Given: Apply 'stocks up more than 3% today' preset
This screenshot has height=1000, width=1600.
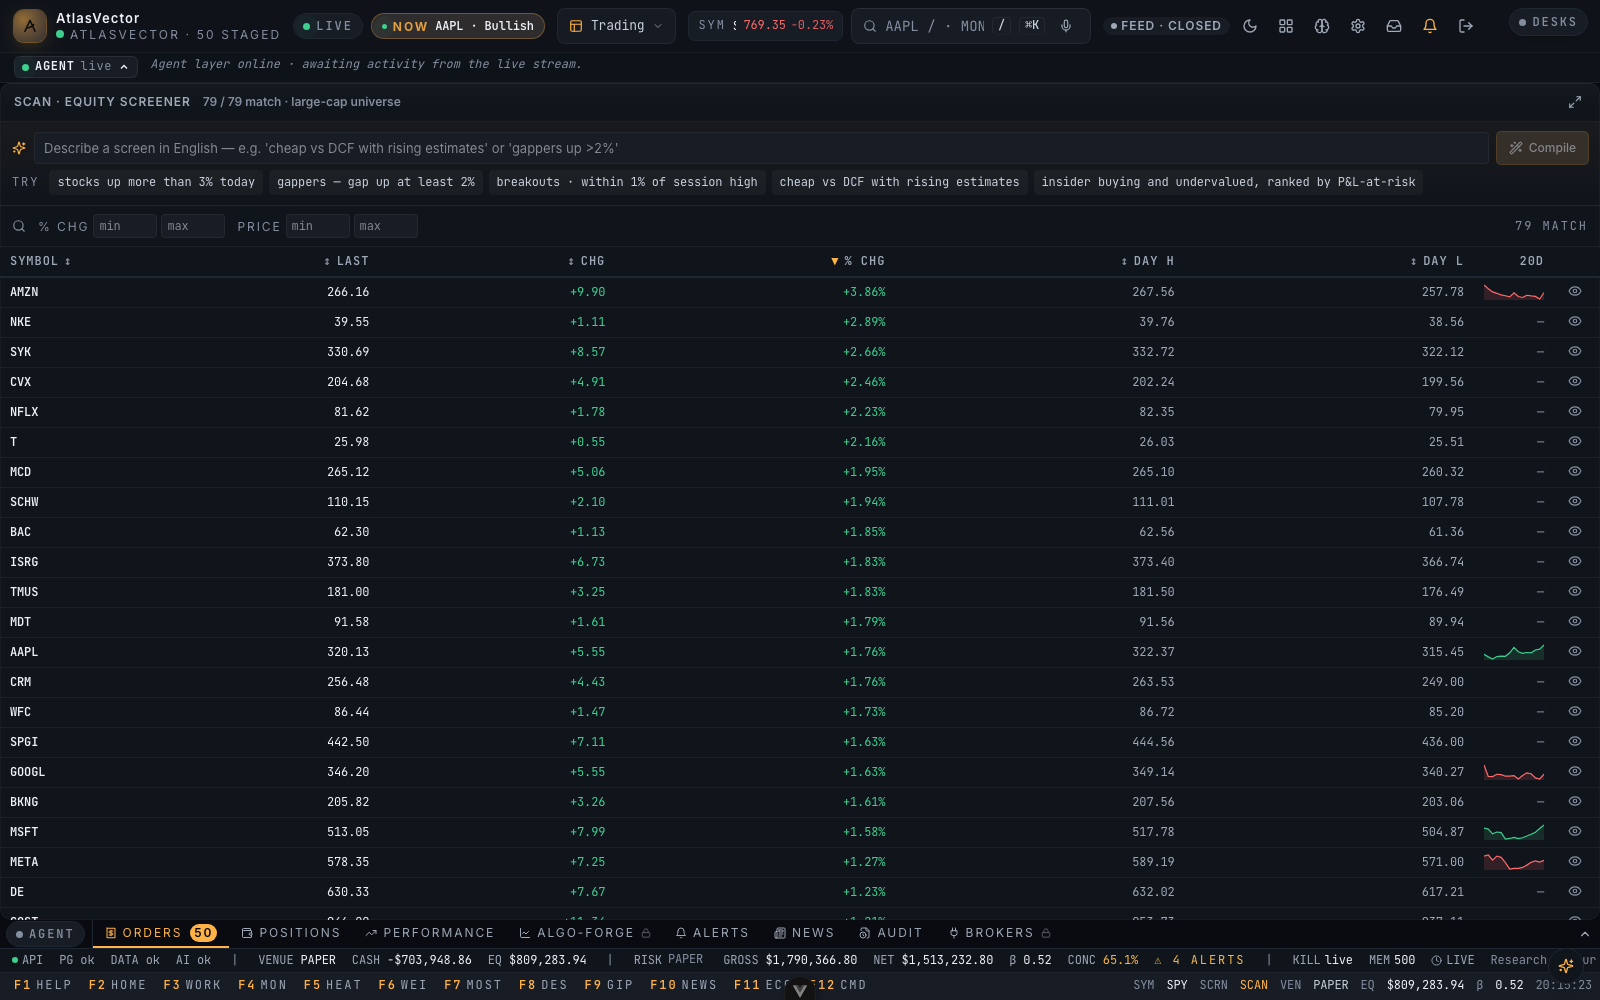Looking at the screenshot, I should pos(156,182).
